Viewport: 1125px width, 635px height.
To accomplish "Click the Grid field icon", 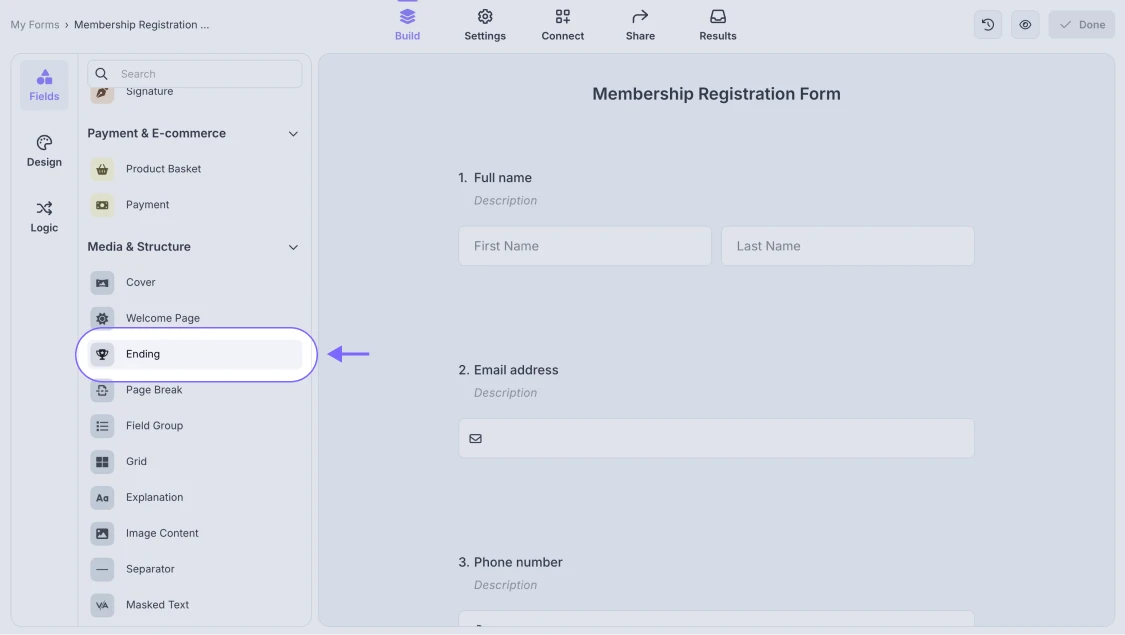I will pos(102,462).
